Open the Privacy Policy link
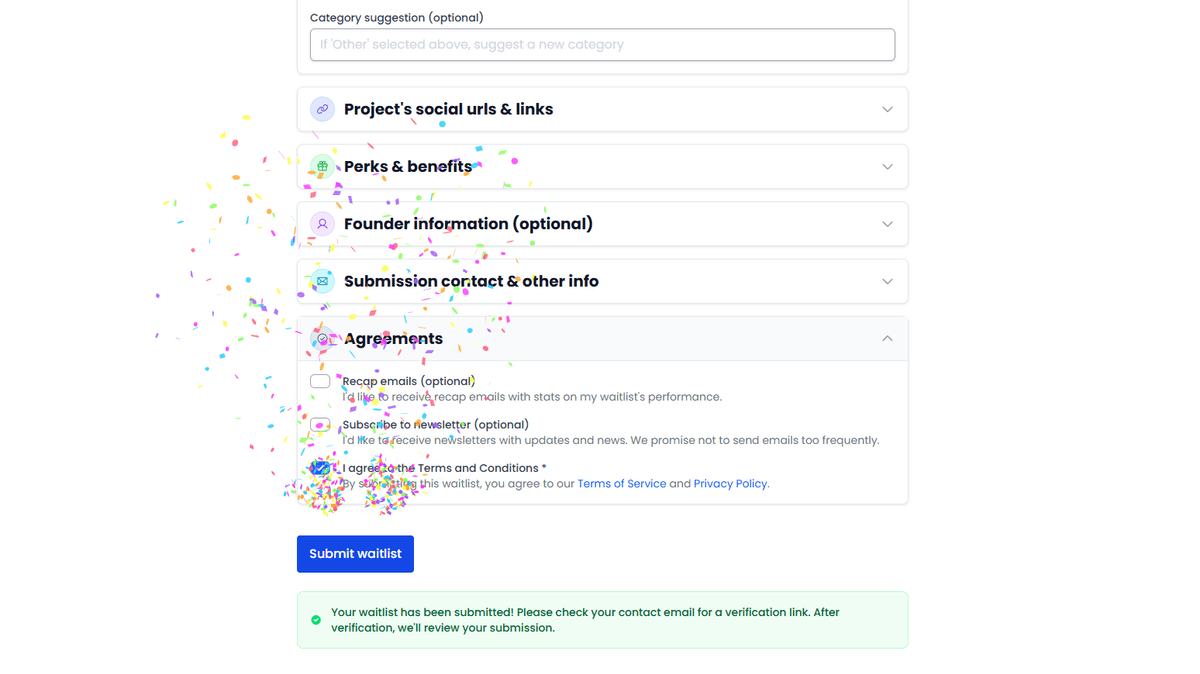1200x674 pixels. click(x=729, y=483)
